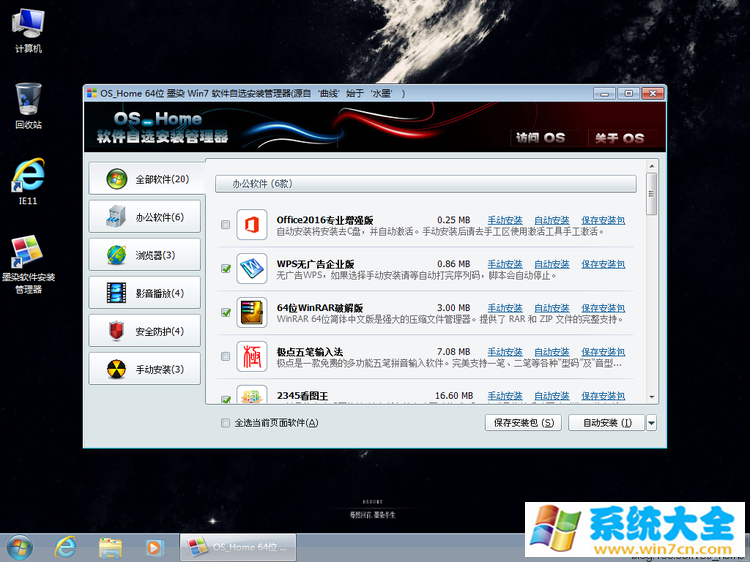Open the 回收站 recycle bin icon
Image resolution: width=750 pixels, height=562 pixels.
[28, 106]
